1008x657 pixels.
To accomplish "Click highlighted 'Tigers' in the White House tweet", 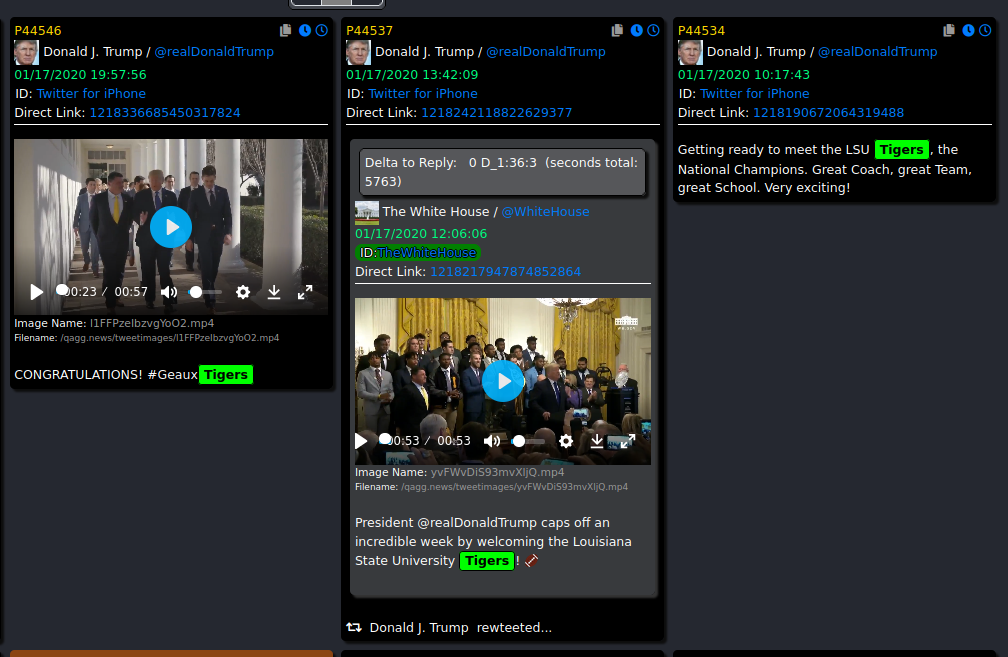I will click(x=487, y=561).
